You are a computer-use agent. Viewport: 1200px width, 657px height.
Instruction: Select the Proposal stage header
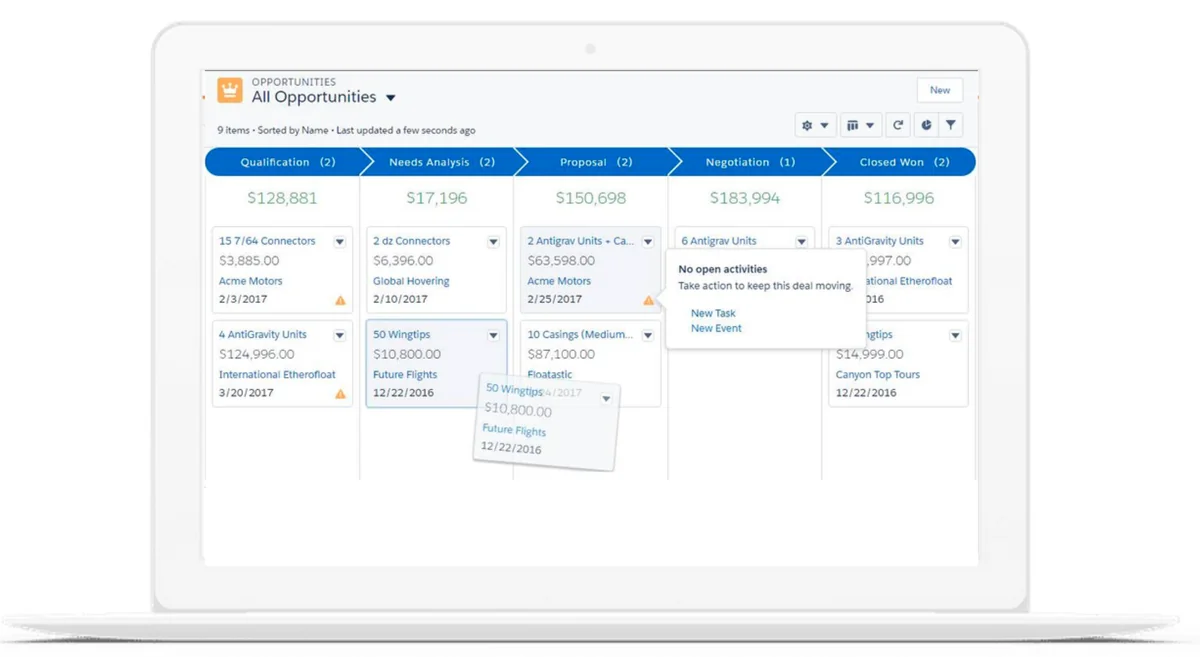pyautogui.click(x=596, y=162)
